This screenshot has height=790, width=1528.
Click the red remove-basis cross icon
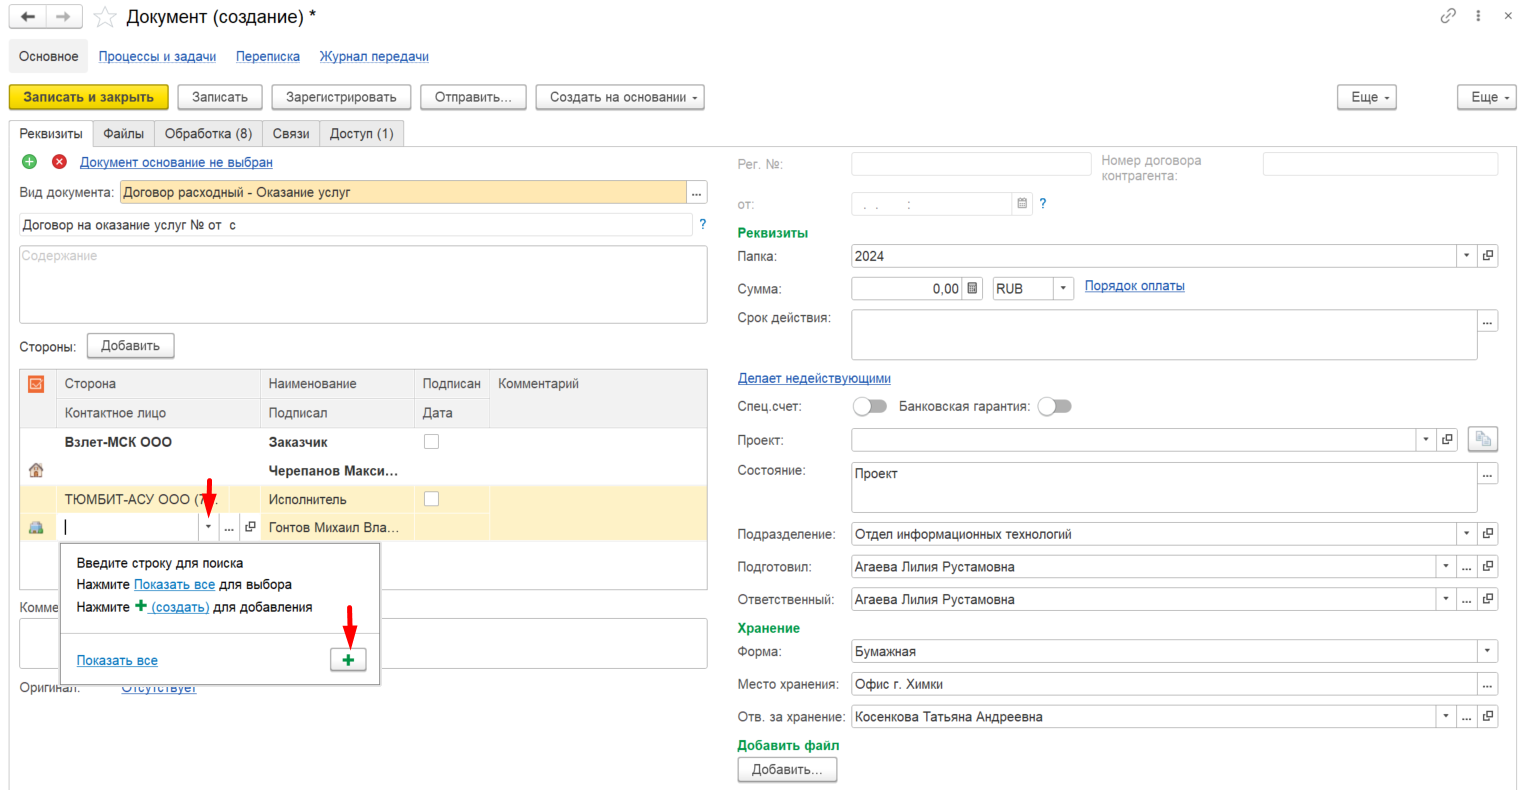click(x=59, y=162)
